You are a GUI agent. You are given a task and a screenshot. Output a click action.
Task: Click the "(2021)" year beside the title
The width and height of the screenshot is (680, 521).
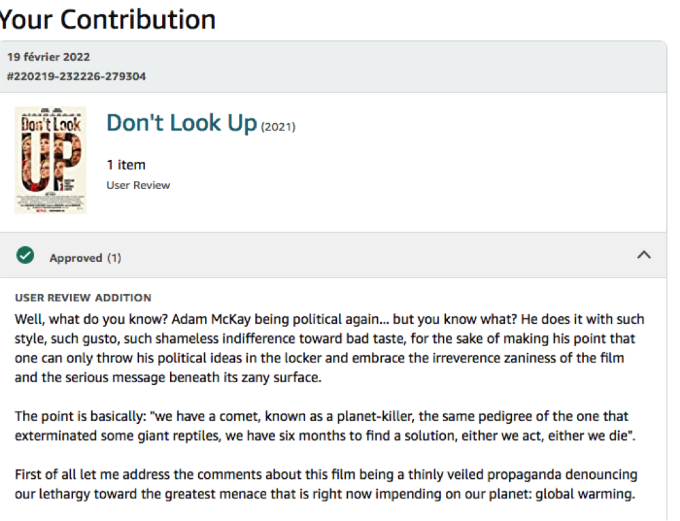pyautogui.click(x=278, y=126)
